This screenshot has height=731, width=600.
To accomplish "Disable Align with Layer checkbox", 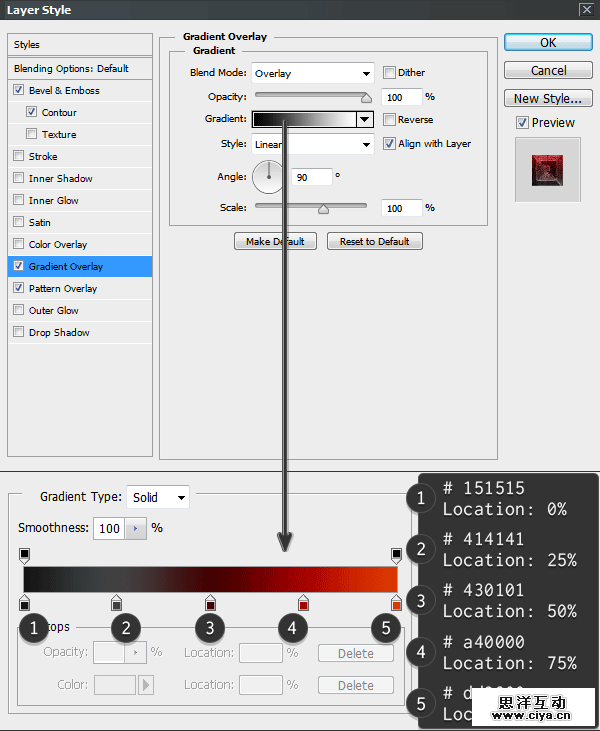I will (390, 144).
